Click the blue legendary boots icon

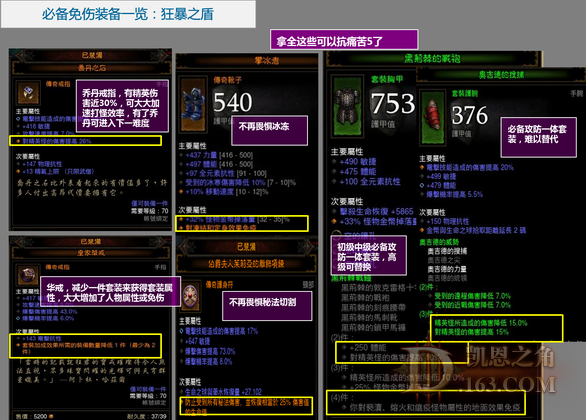point(193,104)
